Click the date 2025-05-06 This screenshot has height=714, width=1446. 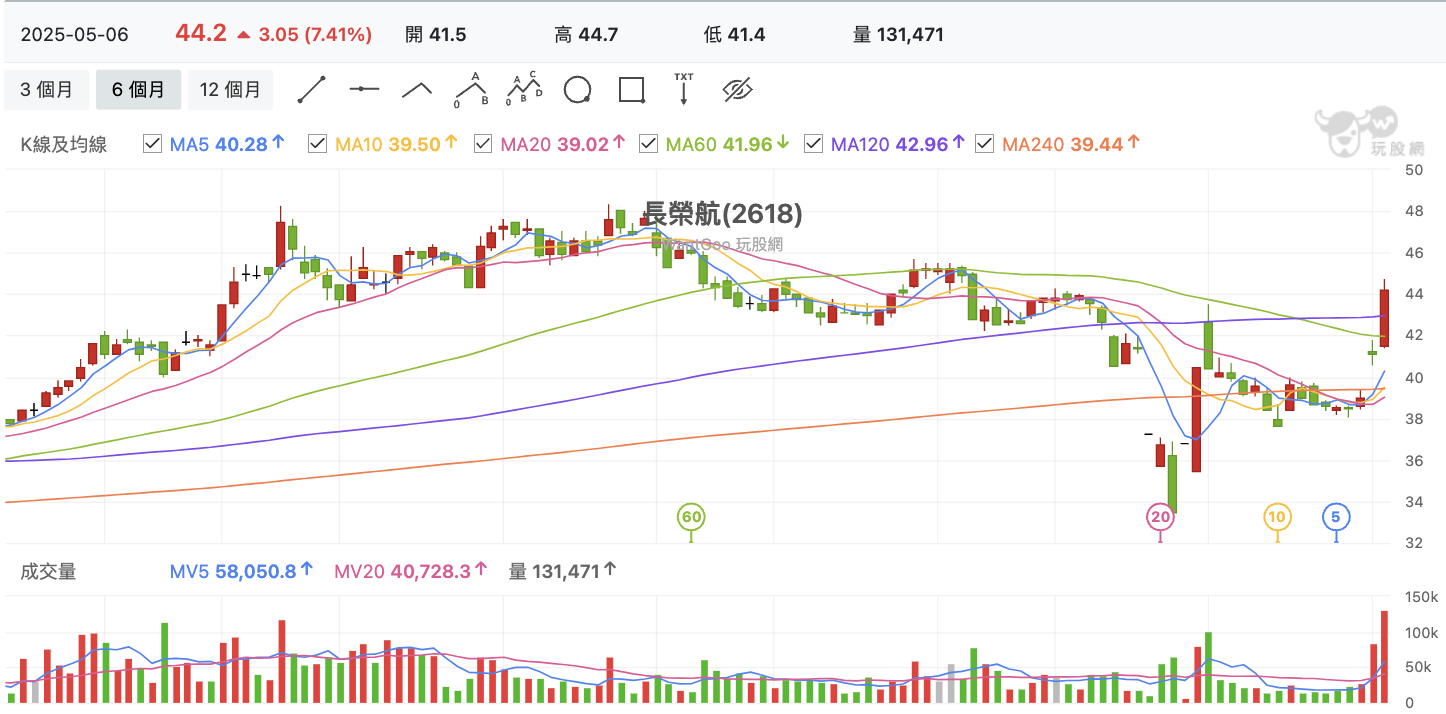[75, 34]
